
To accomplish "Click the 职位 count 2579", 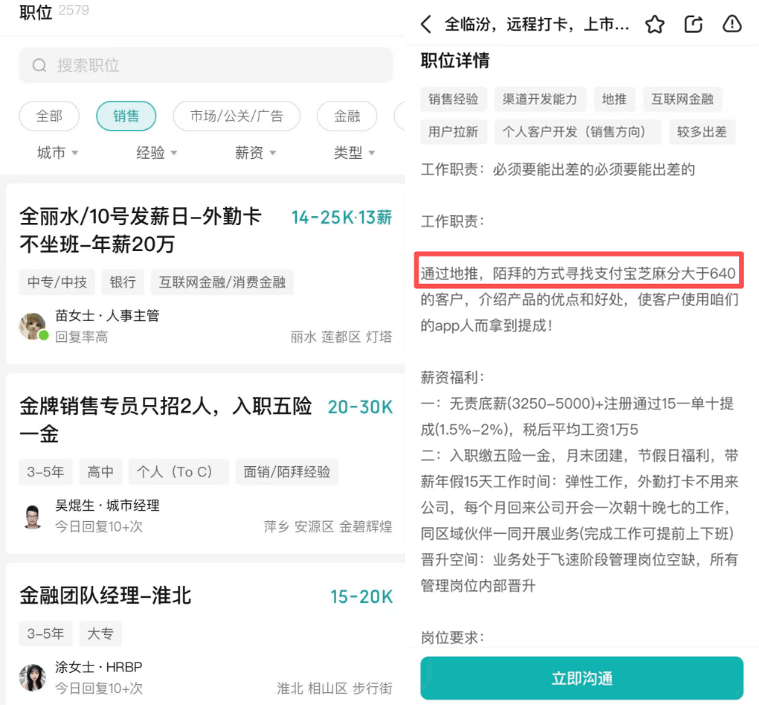I will pos(74,10).
